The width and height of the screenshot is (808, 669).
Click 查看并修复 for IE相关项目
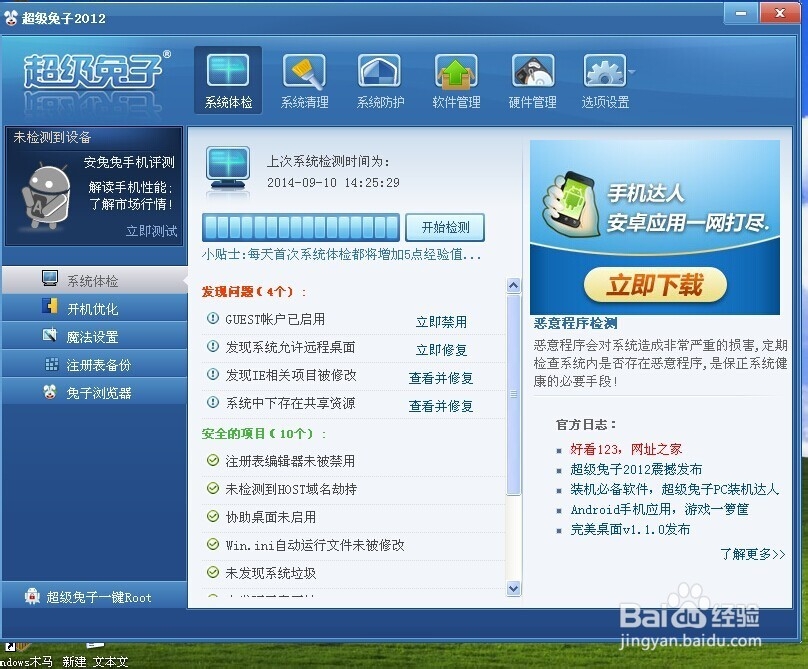tap(441, 378)
